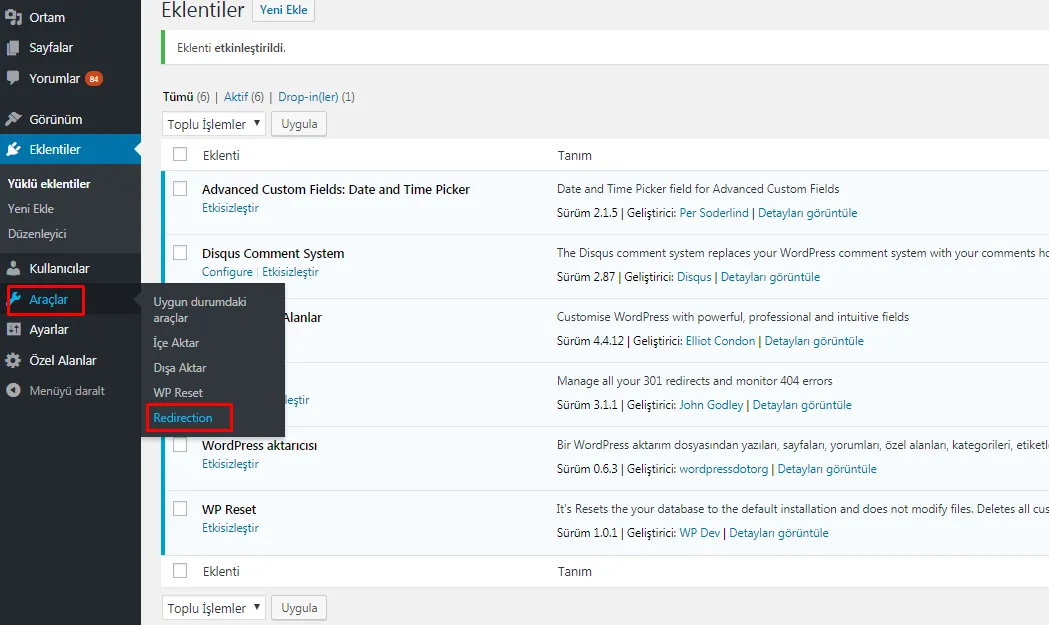Click Etkisizleştir under WP Reset
The height and width of the screenshot is (625, 1049).
[230, 528]
